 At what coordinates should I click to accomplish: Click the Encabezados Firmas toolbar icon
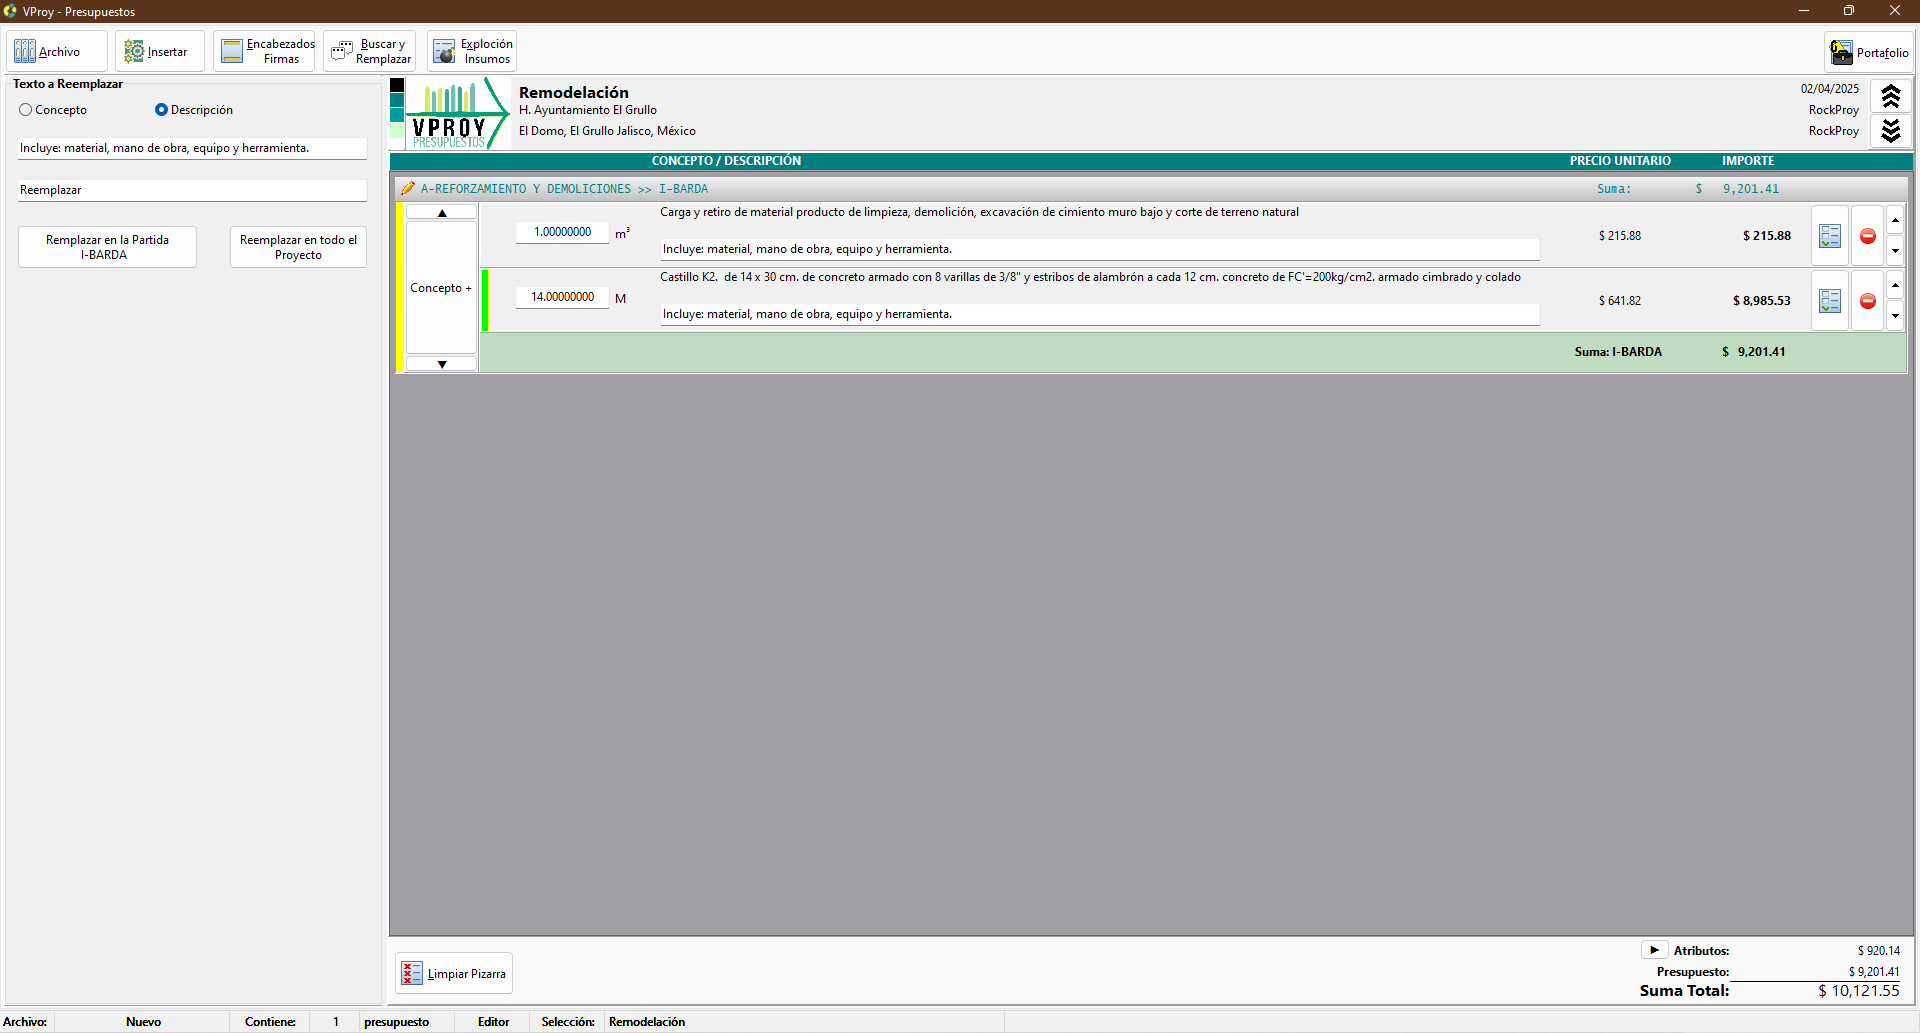coord(264,52)
